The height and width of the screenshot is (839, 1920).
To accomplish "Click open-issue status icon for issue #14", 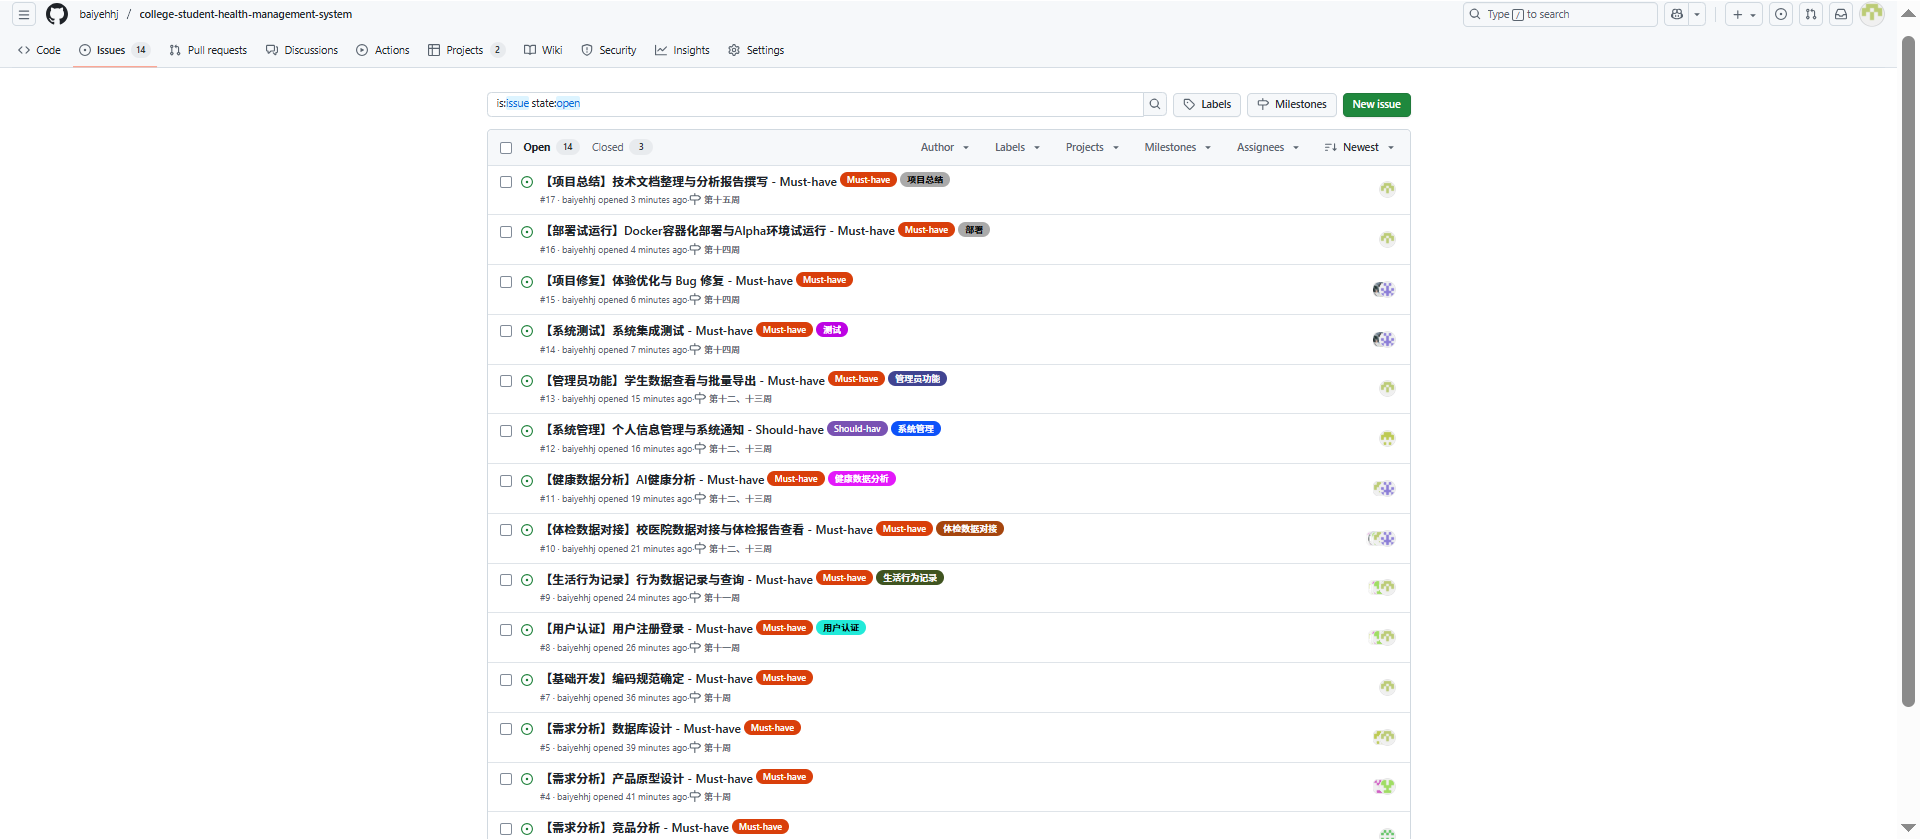I will (x=527, y=331).
